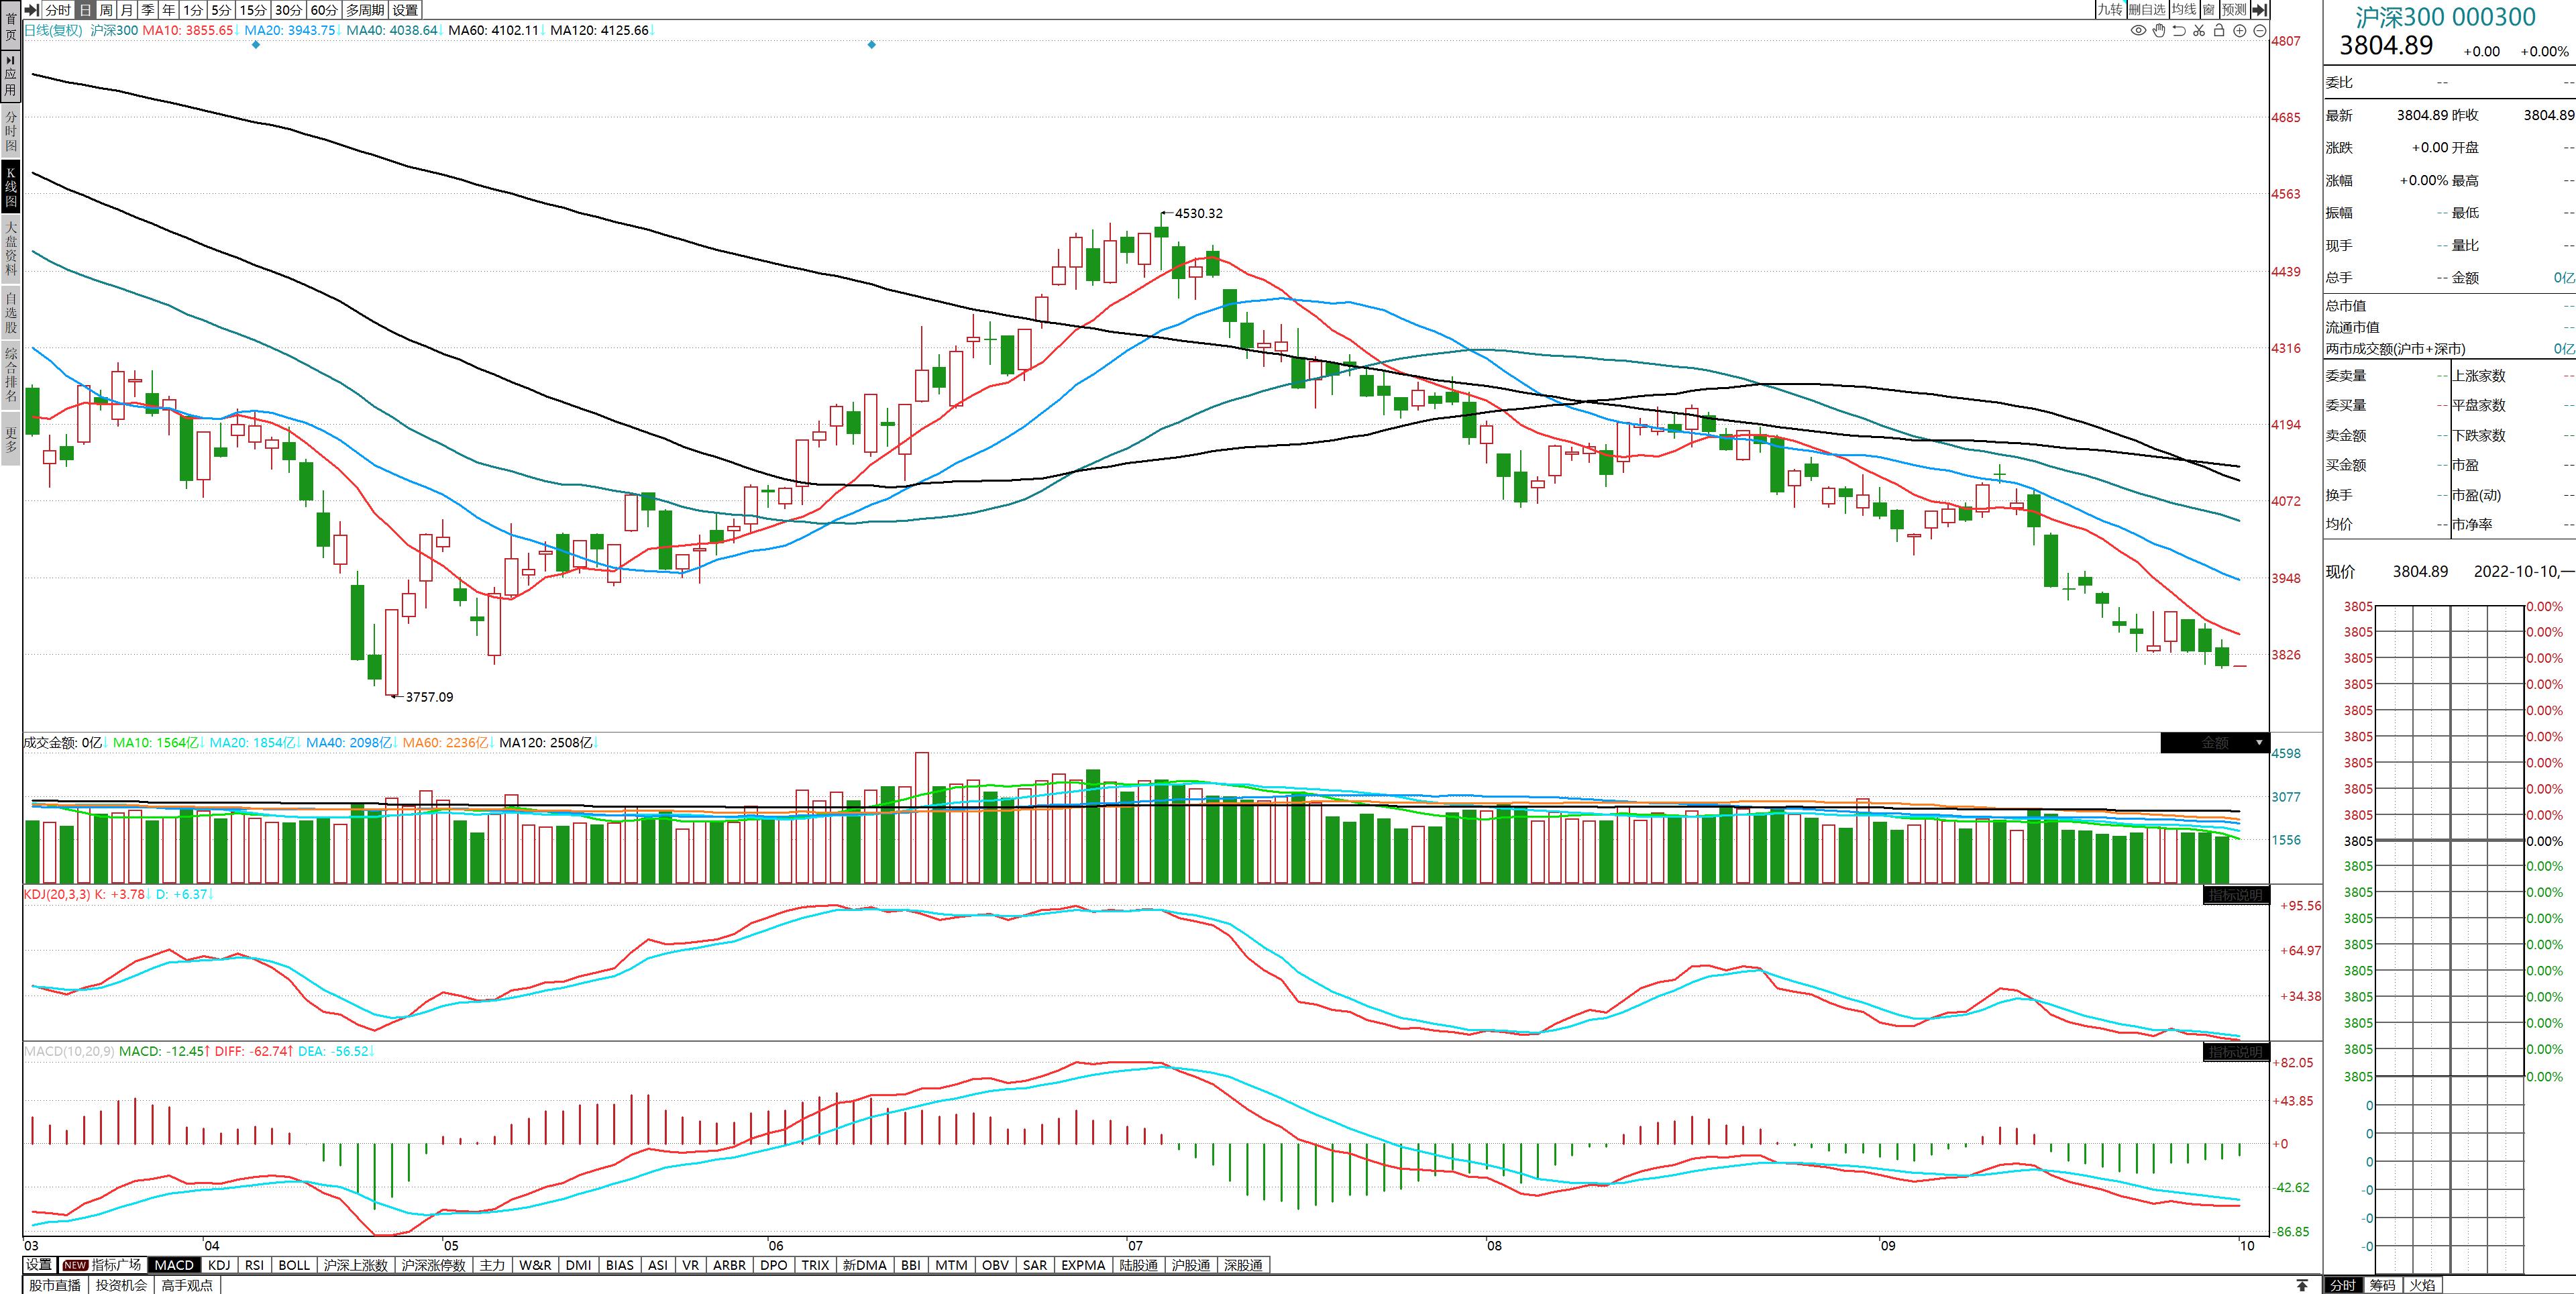Click the arrow icon before 分时 button

[x=32, y=10]
